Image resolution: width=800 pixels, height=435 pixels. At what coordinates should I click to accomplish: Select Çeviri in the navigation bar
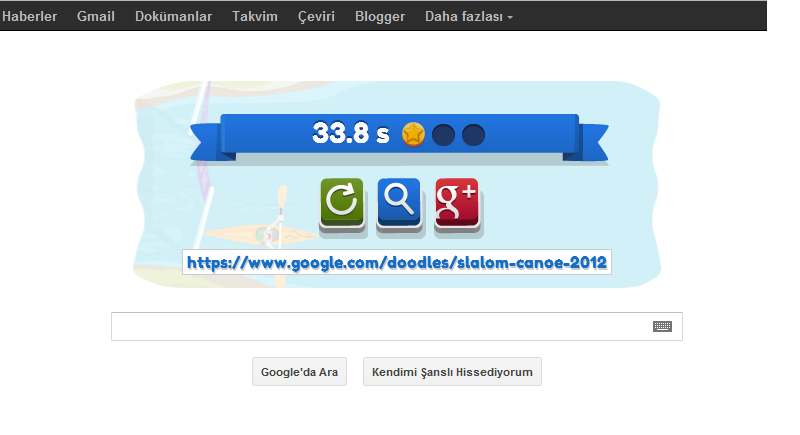coord(316,16)
